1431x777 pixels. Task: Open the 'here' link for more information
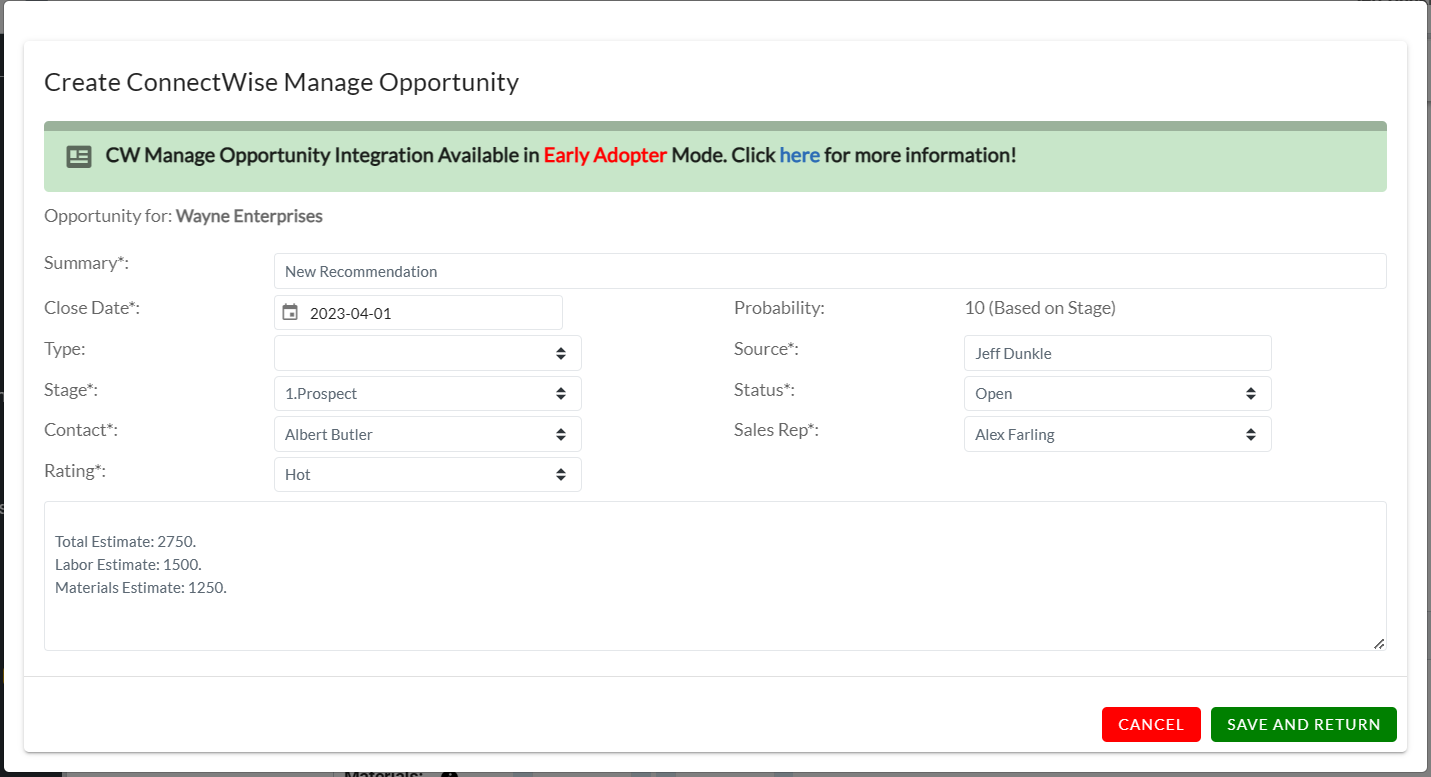coord(799,155)
